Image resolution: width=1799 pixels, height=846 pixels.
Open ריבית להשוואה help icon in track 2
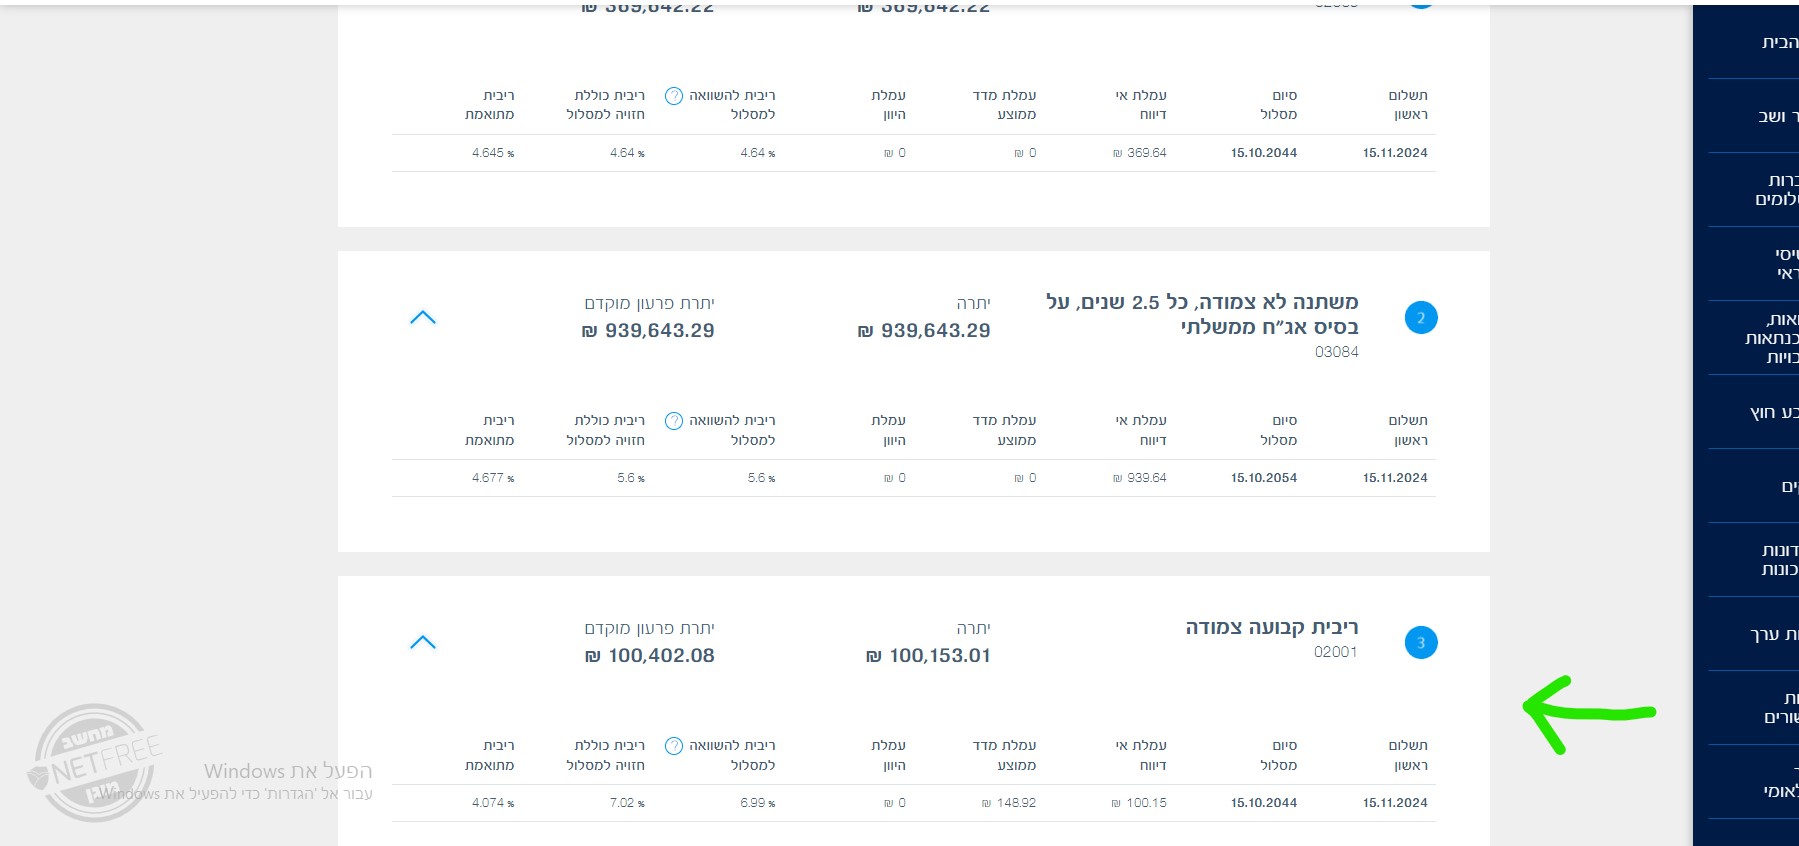(674, 421)
